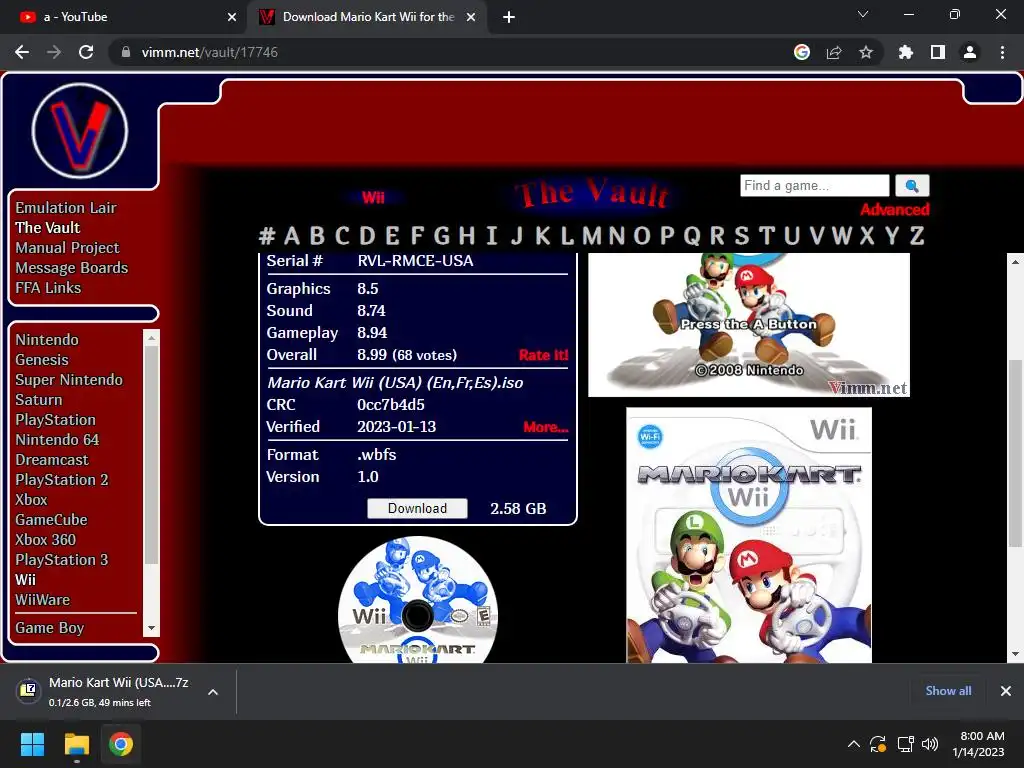Open Message Boards menu link
Viewport: 1024px width, 768px height.
72,268
